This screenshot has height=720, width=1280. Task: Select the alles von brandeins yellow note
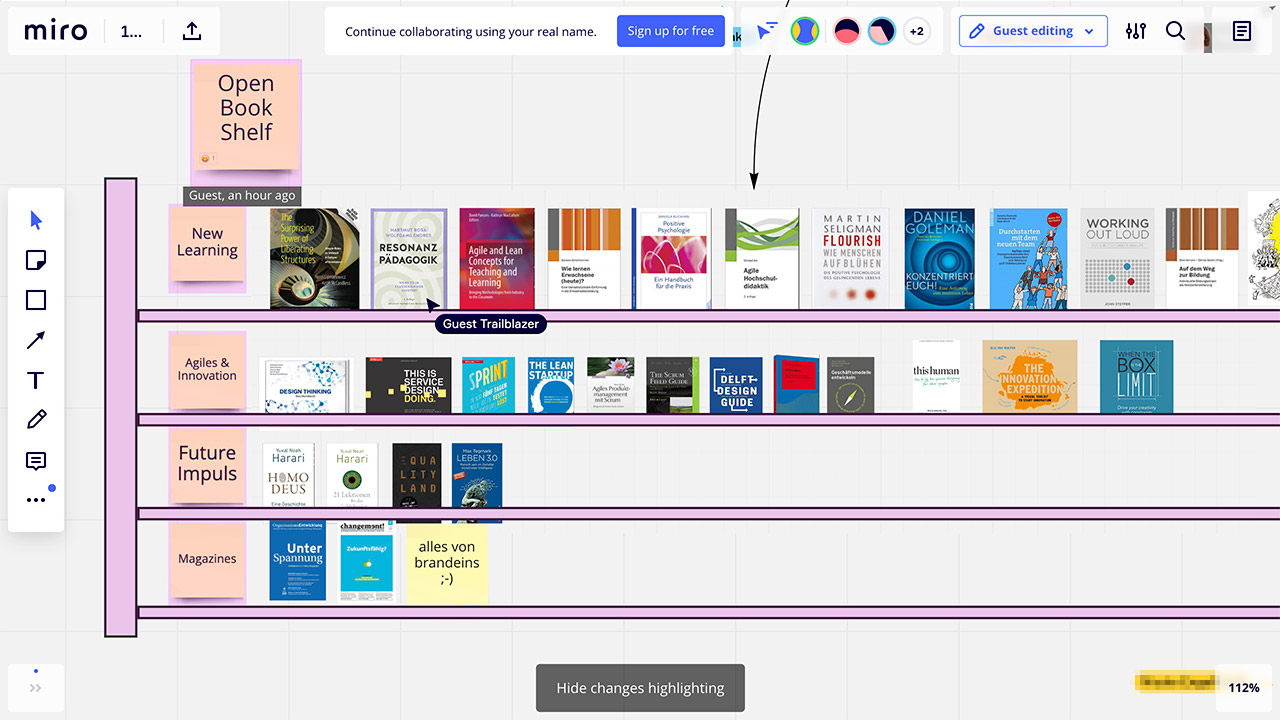click(447, 563)
